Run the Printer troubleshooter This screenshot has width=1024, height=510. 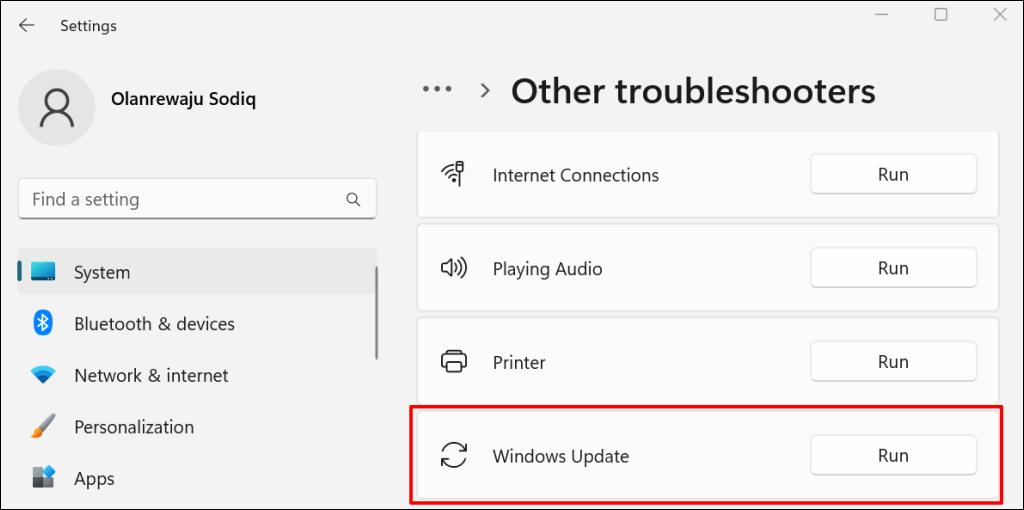tap(892, 362)
